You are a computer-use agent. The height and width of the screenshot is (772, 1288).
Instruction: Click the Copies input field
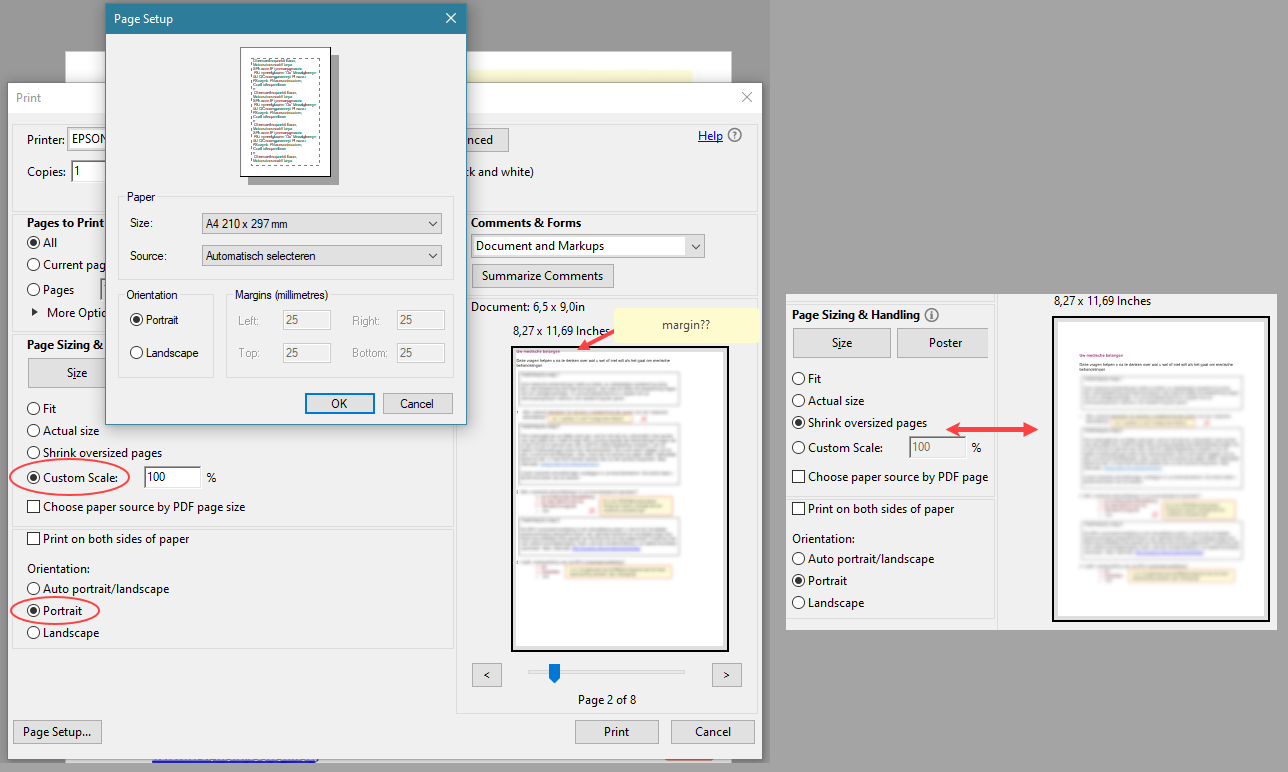[x=90, y=171]
